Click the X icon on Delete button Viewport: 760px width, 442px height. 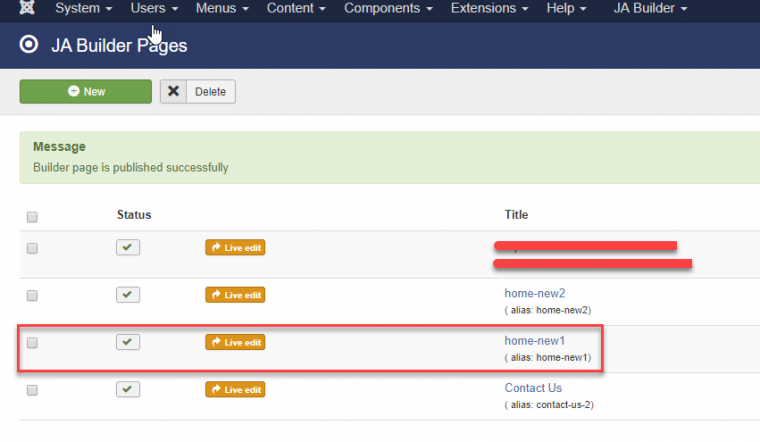coord(174,91)
